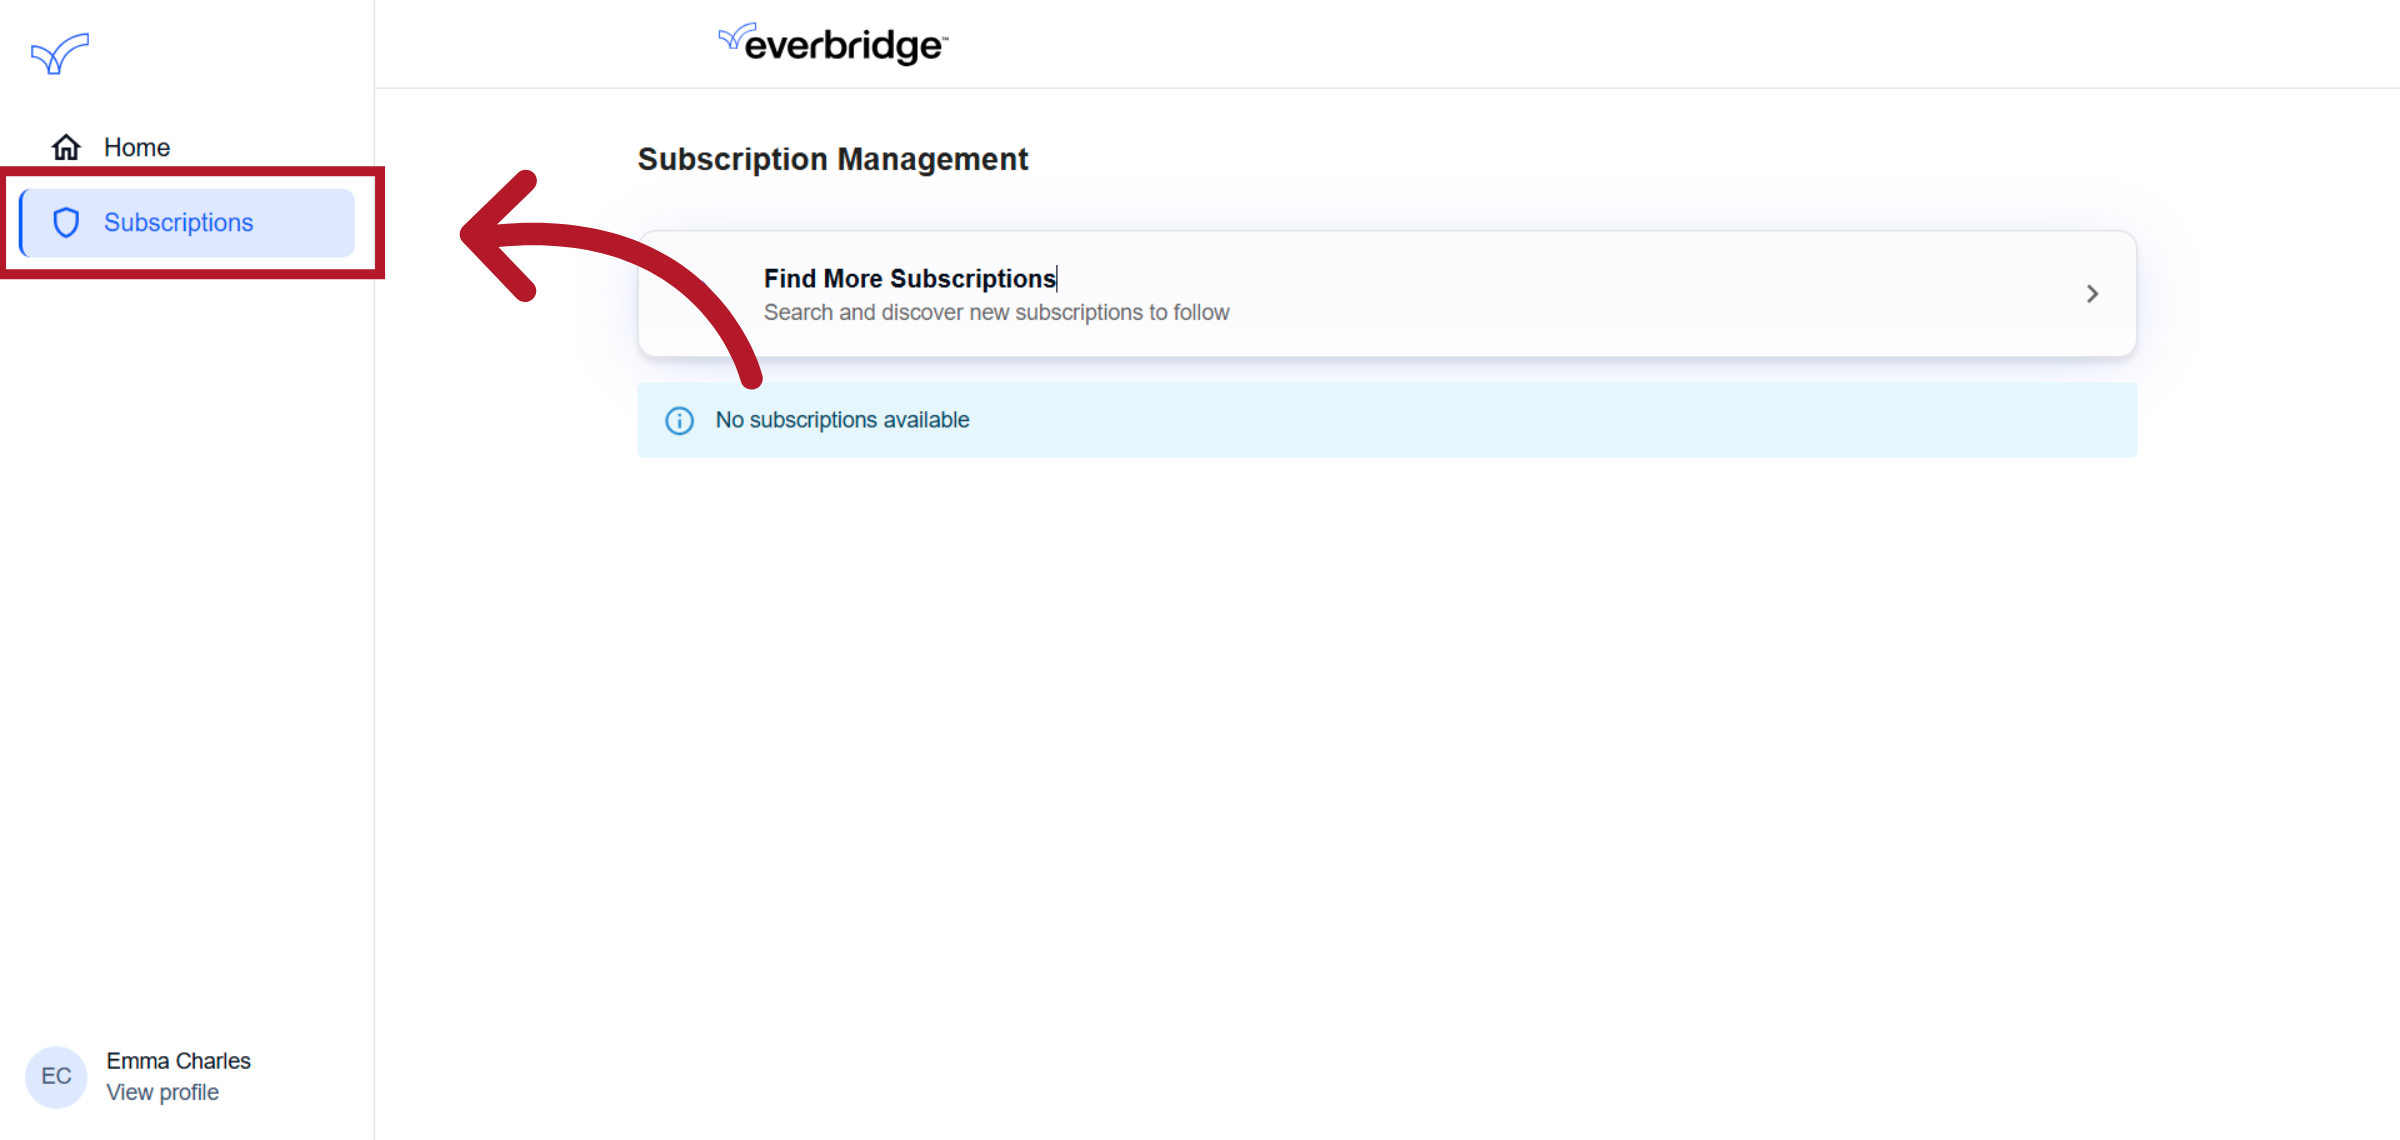Click the Subscription Management heading
The image size is (2400, 1140).
click(833, 159)
